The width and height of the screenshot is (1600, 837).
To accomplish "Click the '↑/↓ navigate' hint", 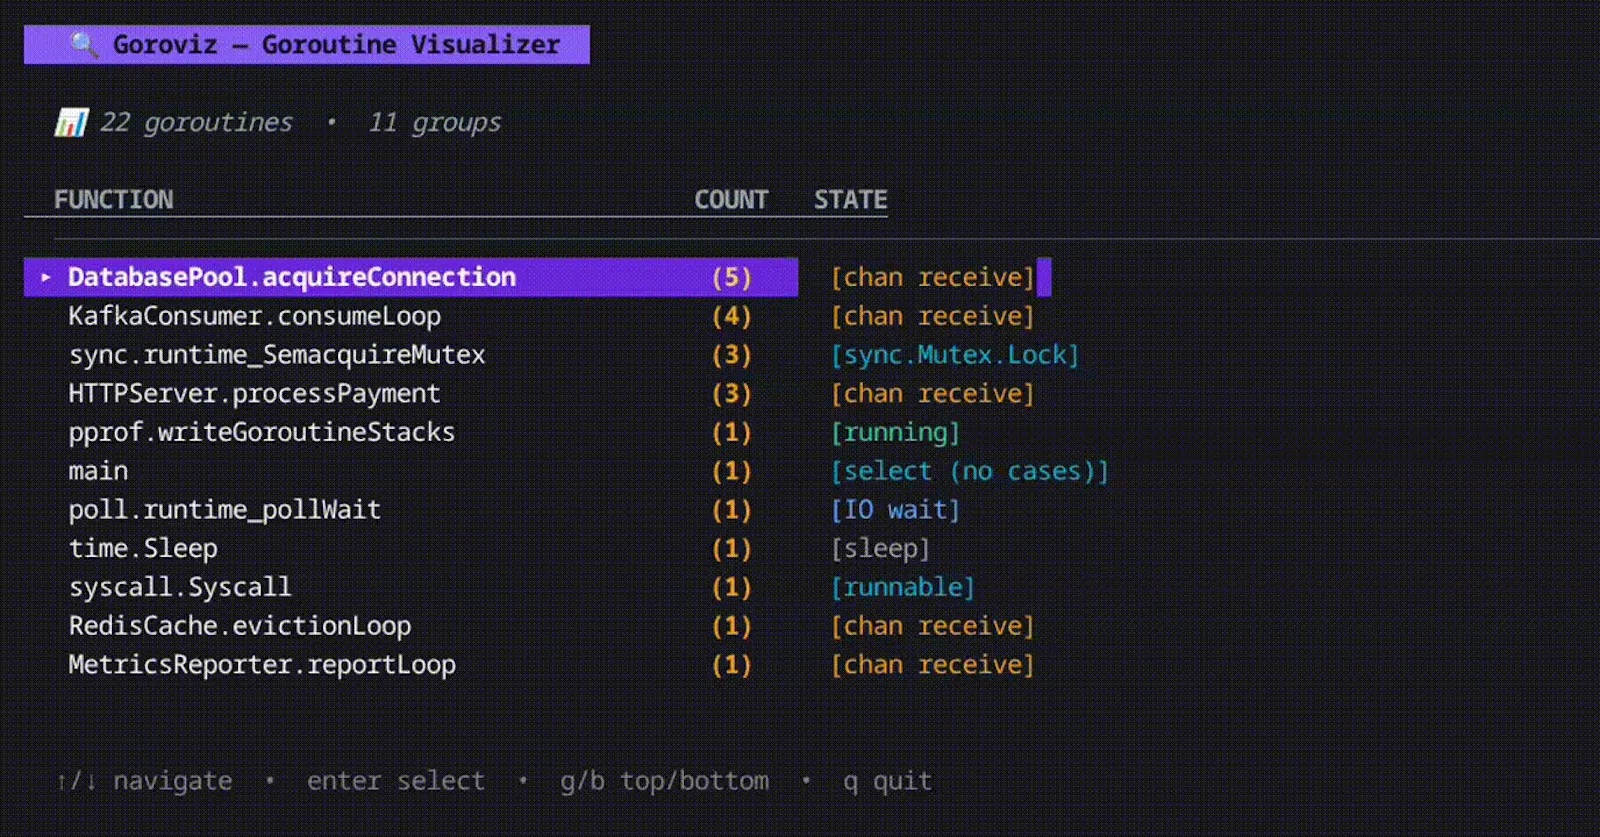I will pyautogui.click(x=144, y=781).
